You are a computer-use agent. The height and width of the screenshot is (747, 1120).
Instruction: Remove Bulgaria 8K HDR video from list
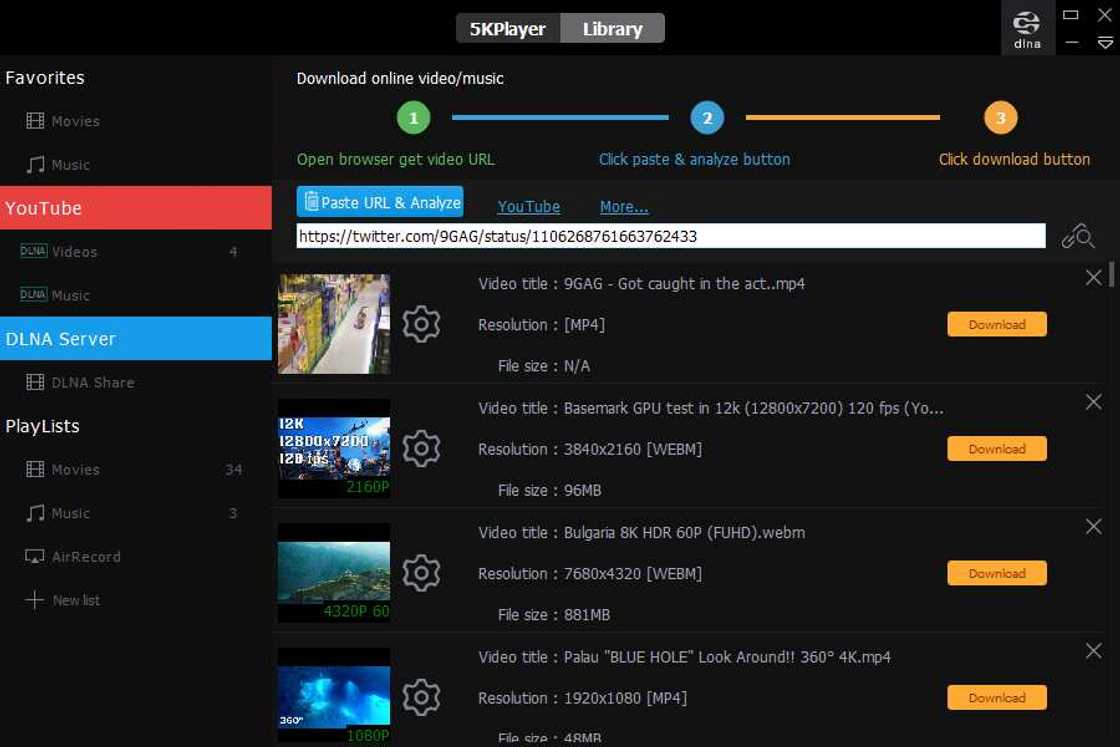click(x=1093, y=527)
